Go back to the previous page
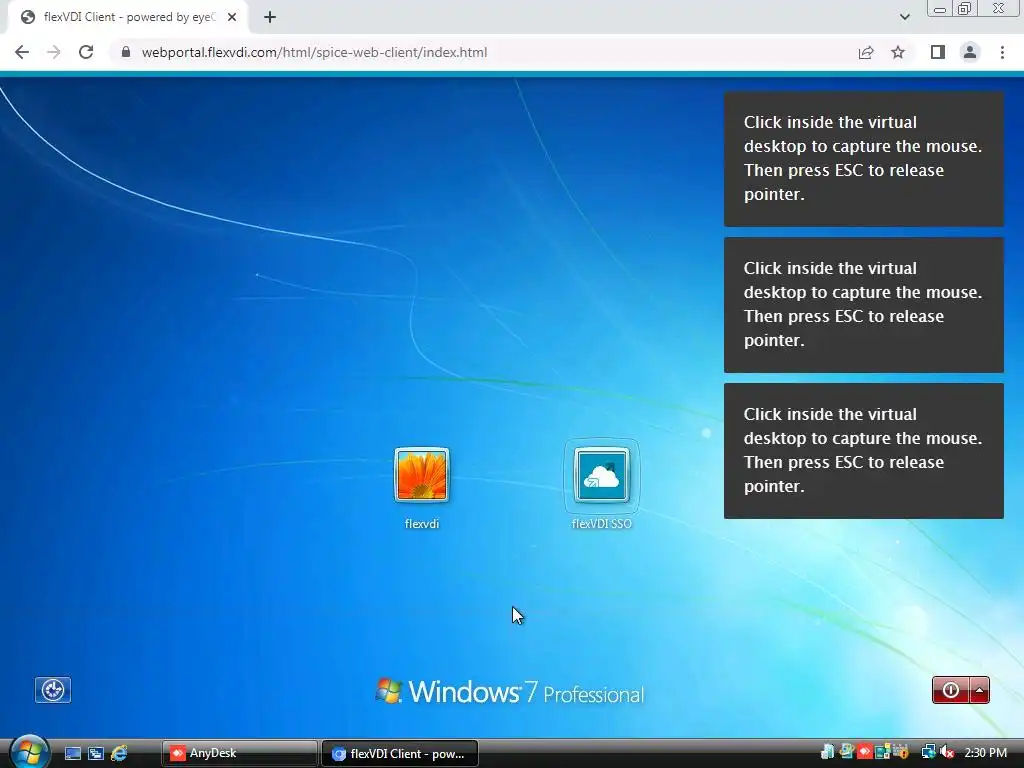The width and height of the screenshot is (1024, 768). (x=22, y=52)
